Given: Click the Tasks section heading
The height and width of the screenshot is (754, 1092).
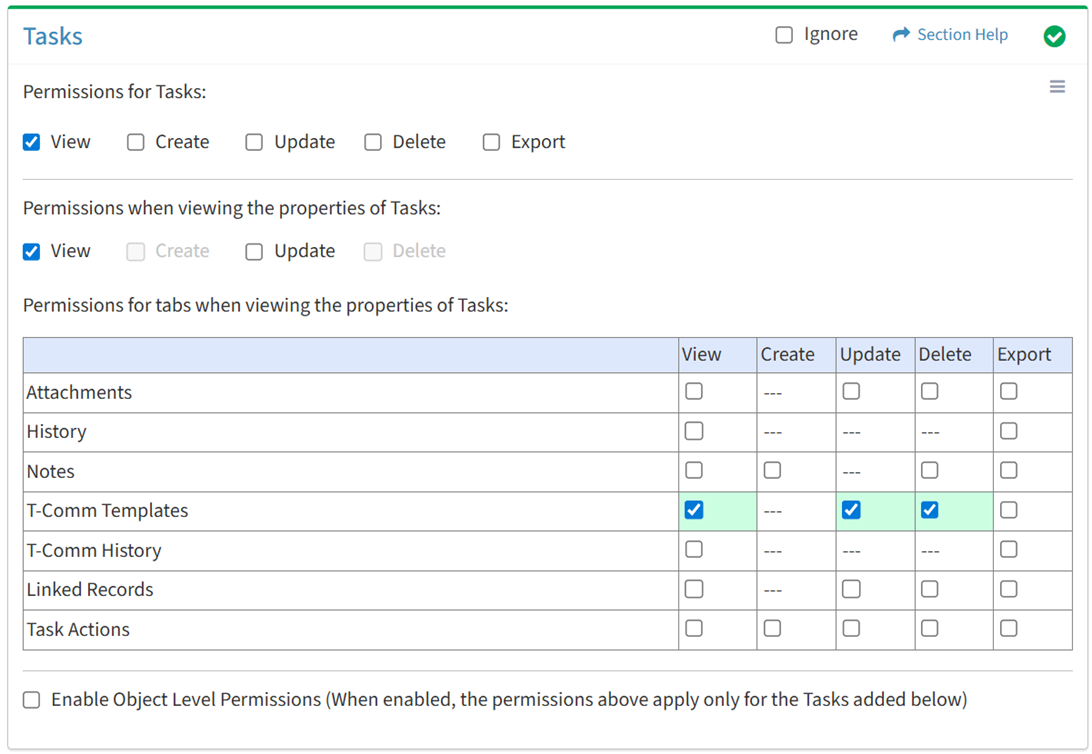Looking at the screenshot, I should (x=53, y=36).
